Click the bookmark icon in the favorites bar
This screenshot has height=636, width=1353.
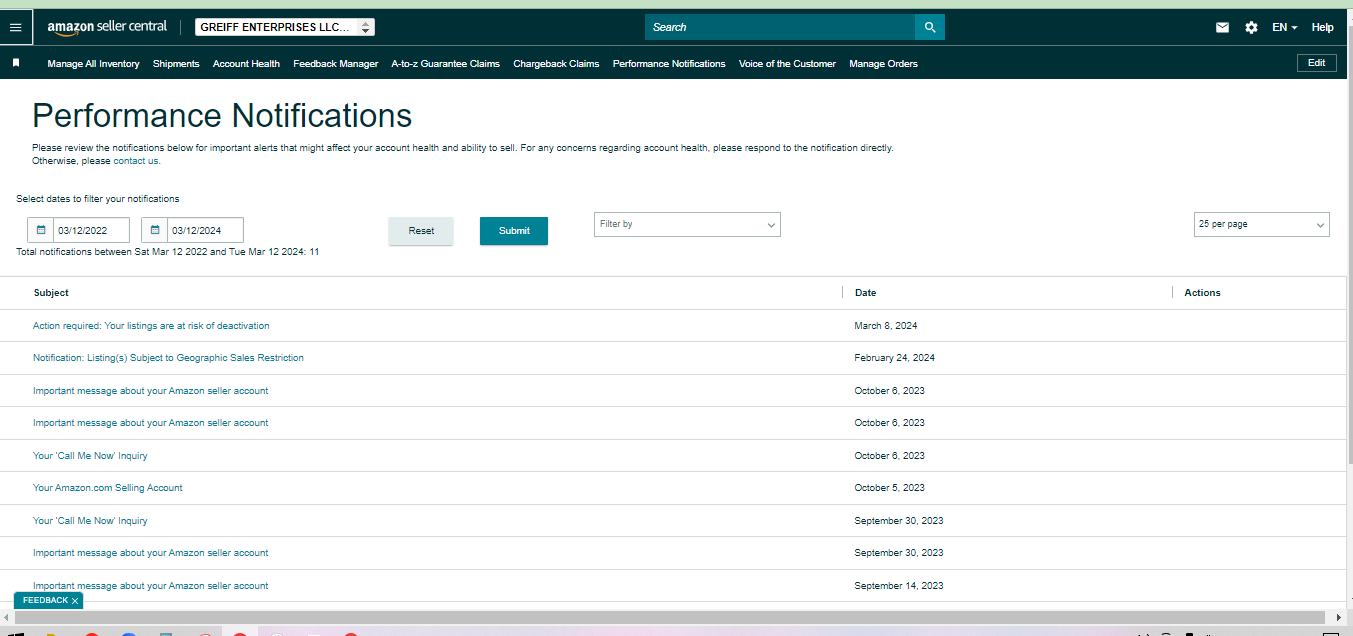click(x=16, y=63)
